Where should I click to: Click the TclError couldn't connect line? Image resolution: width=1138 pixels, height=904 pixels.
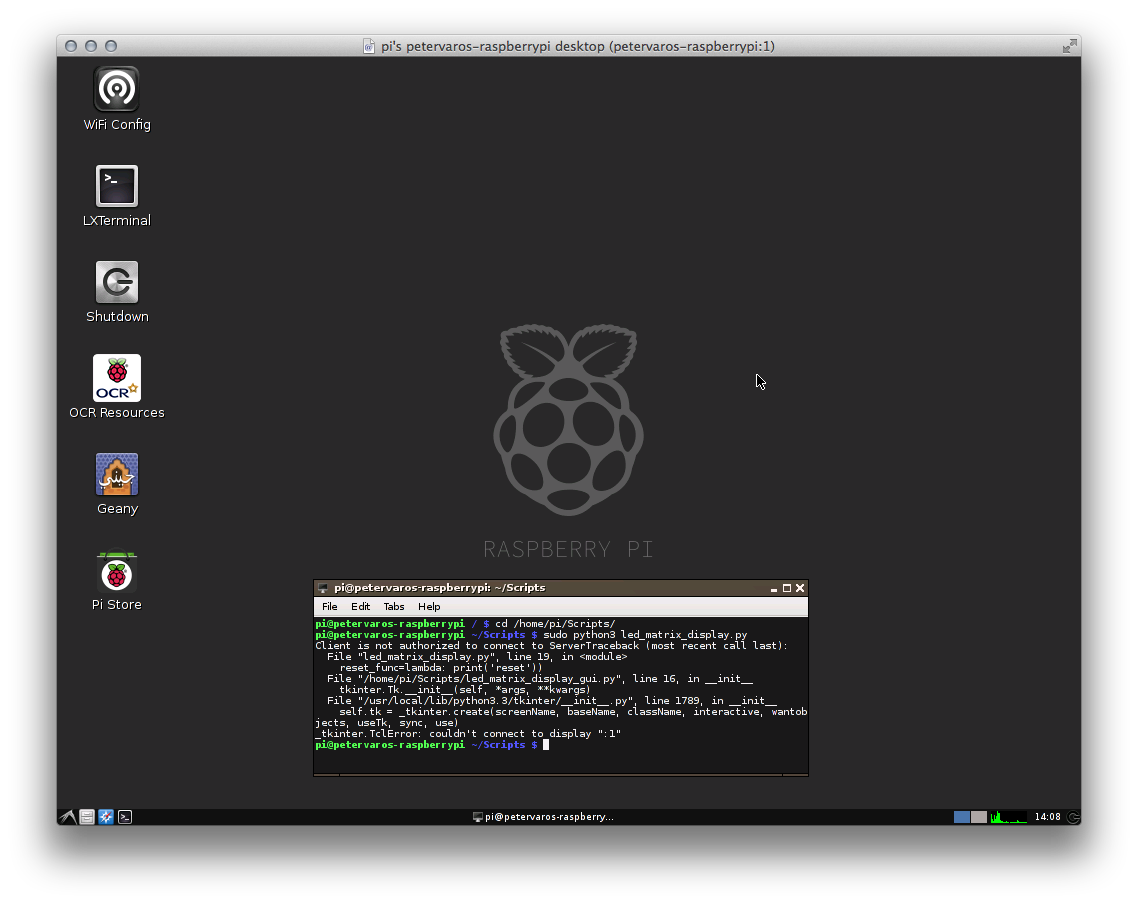[x=468, y=734]
